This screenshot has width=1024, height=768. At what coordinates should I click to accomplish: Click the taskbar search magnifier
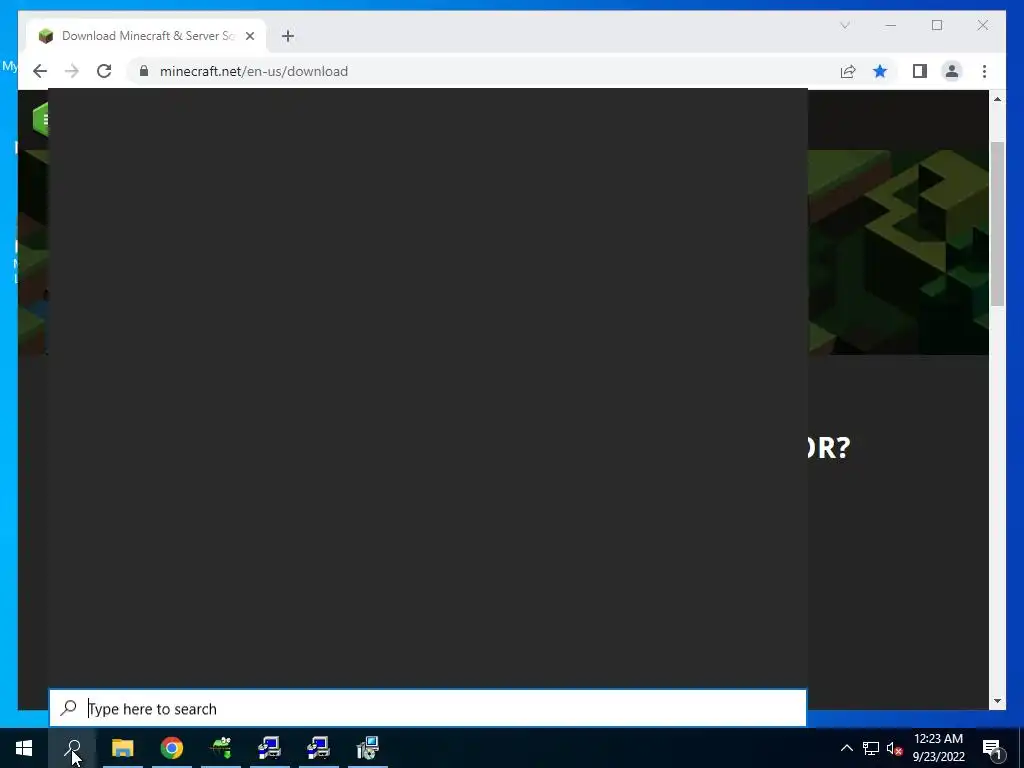point(73,748)
